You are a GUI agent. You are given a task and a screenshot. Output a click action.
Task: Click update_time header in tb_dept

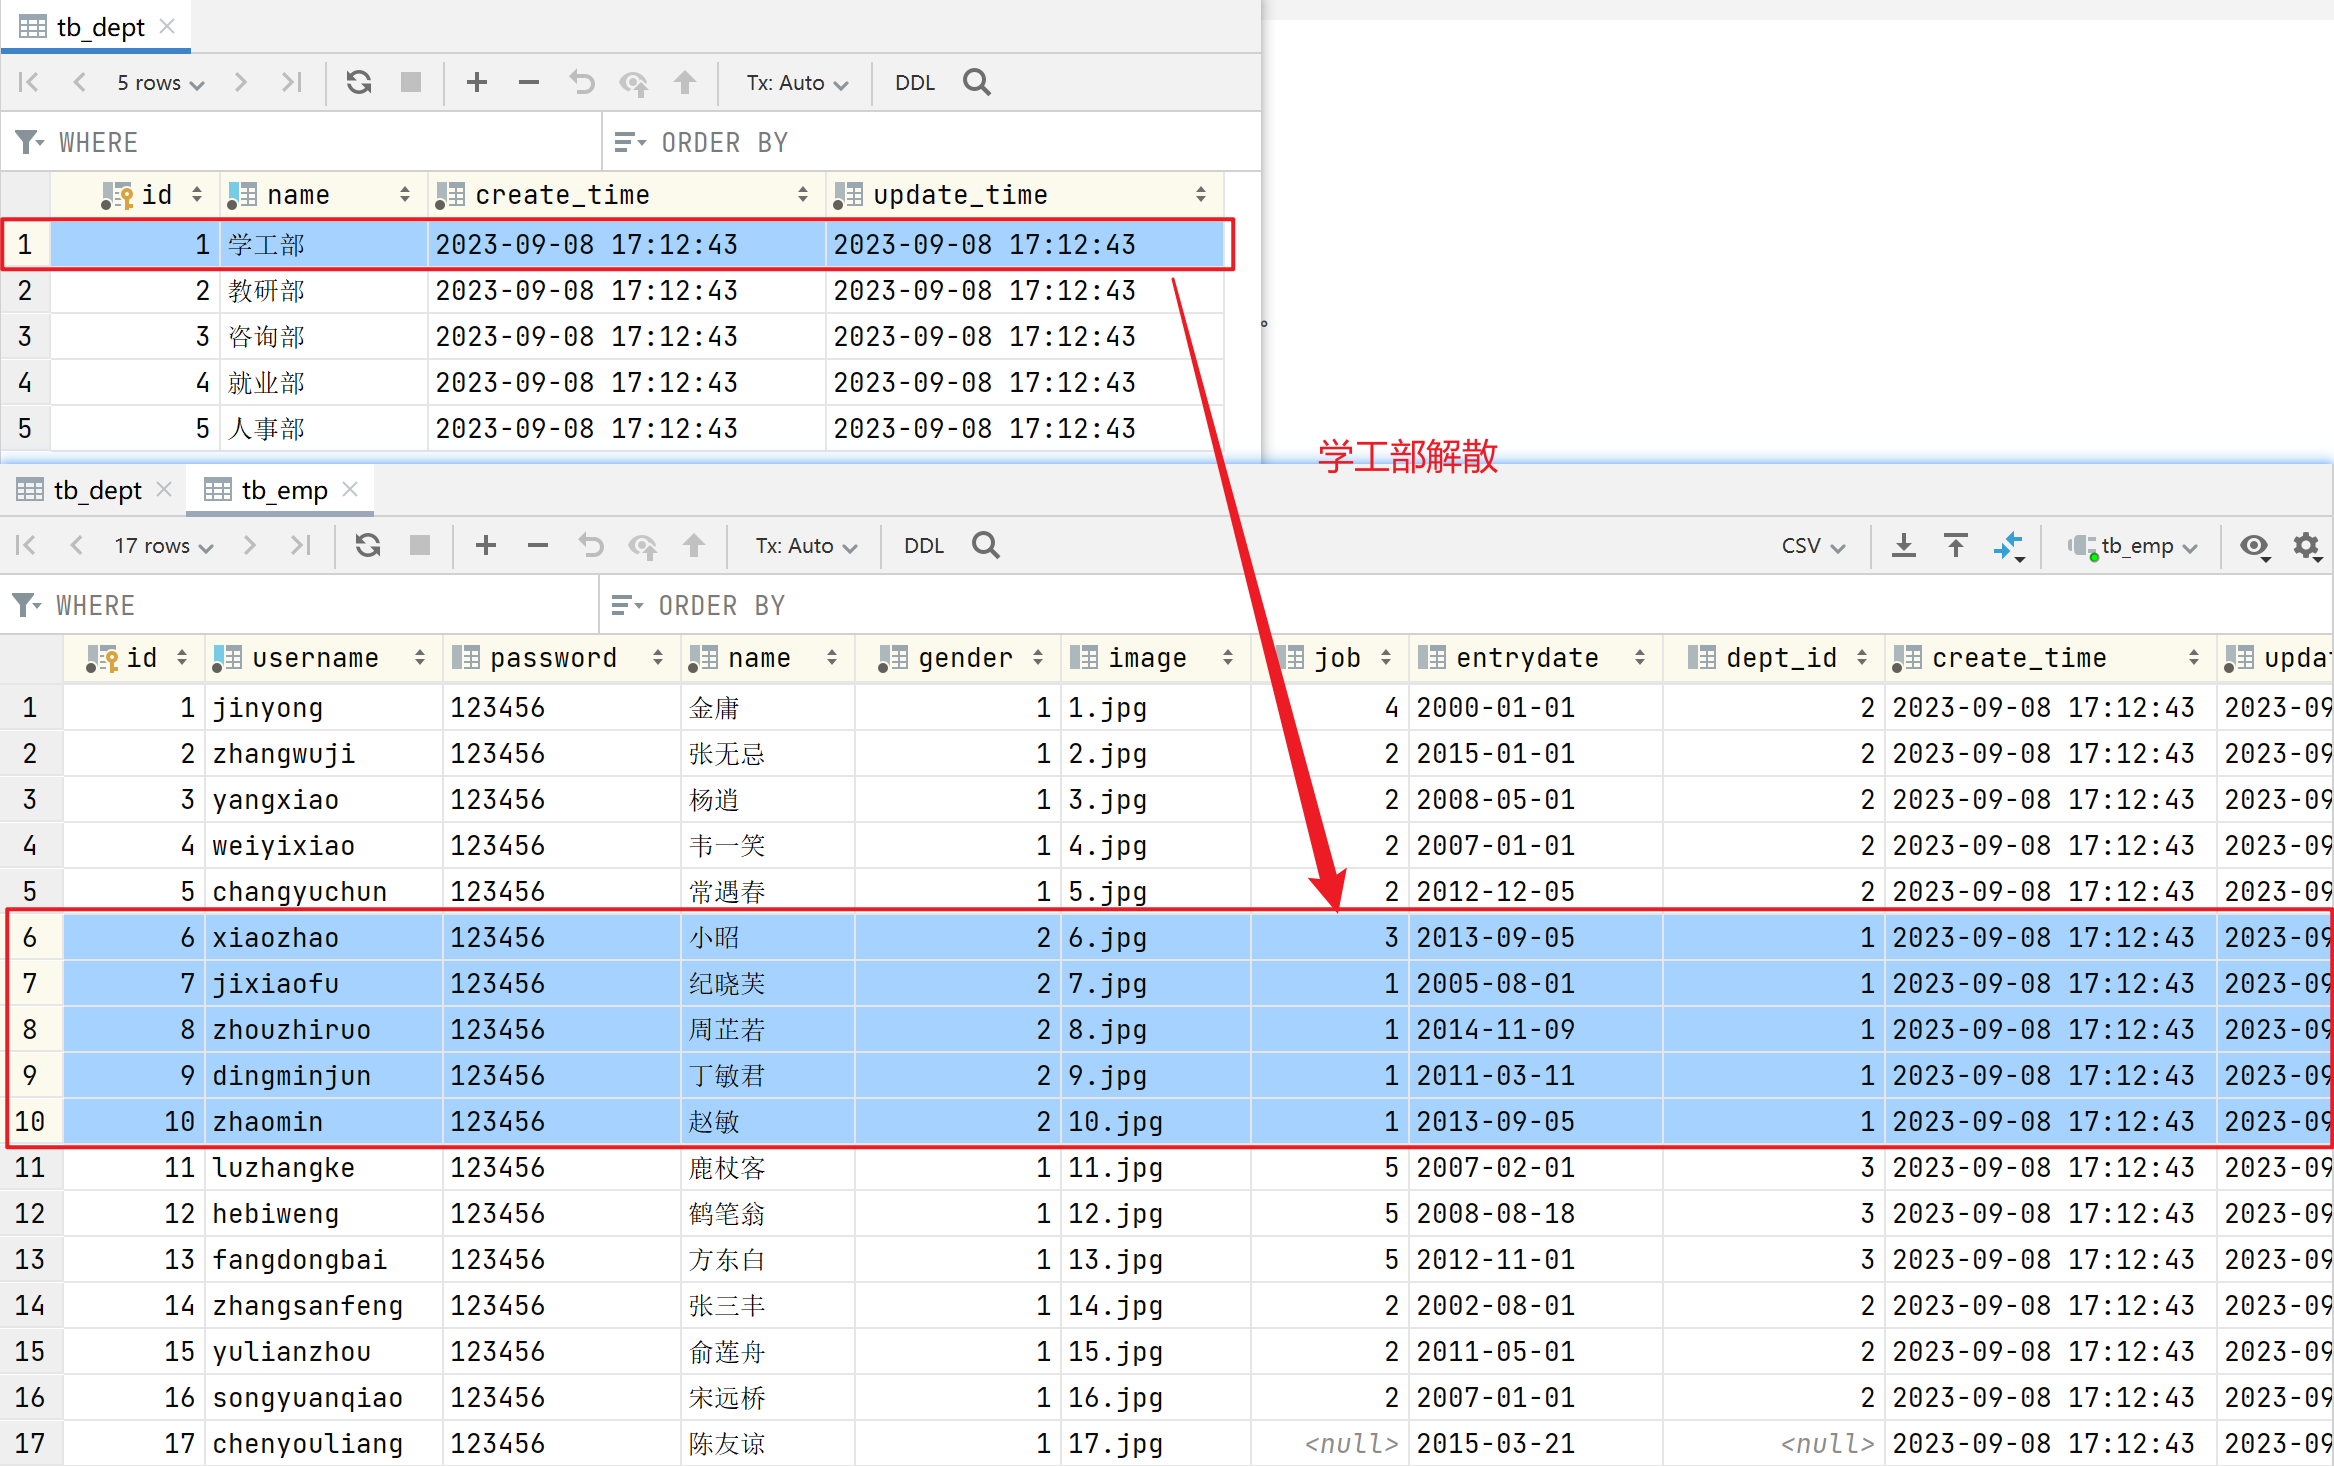1024,195
